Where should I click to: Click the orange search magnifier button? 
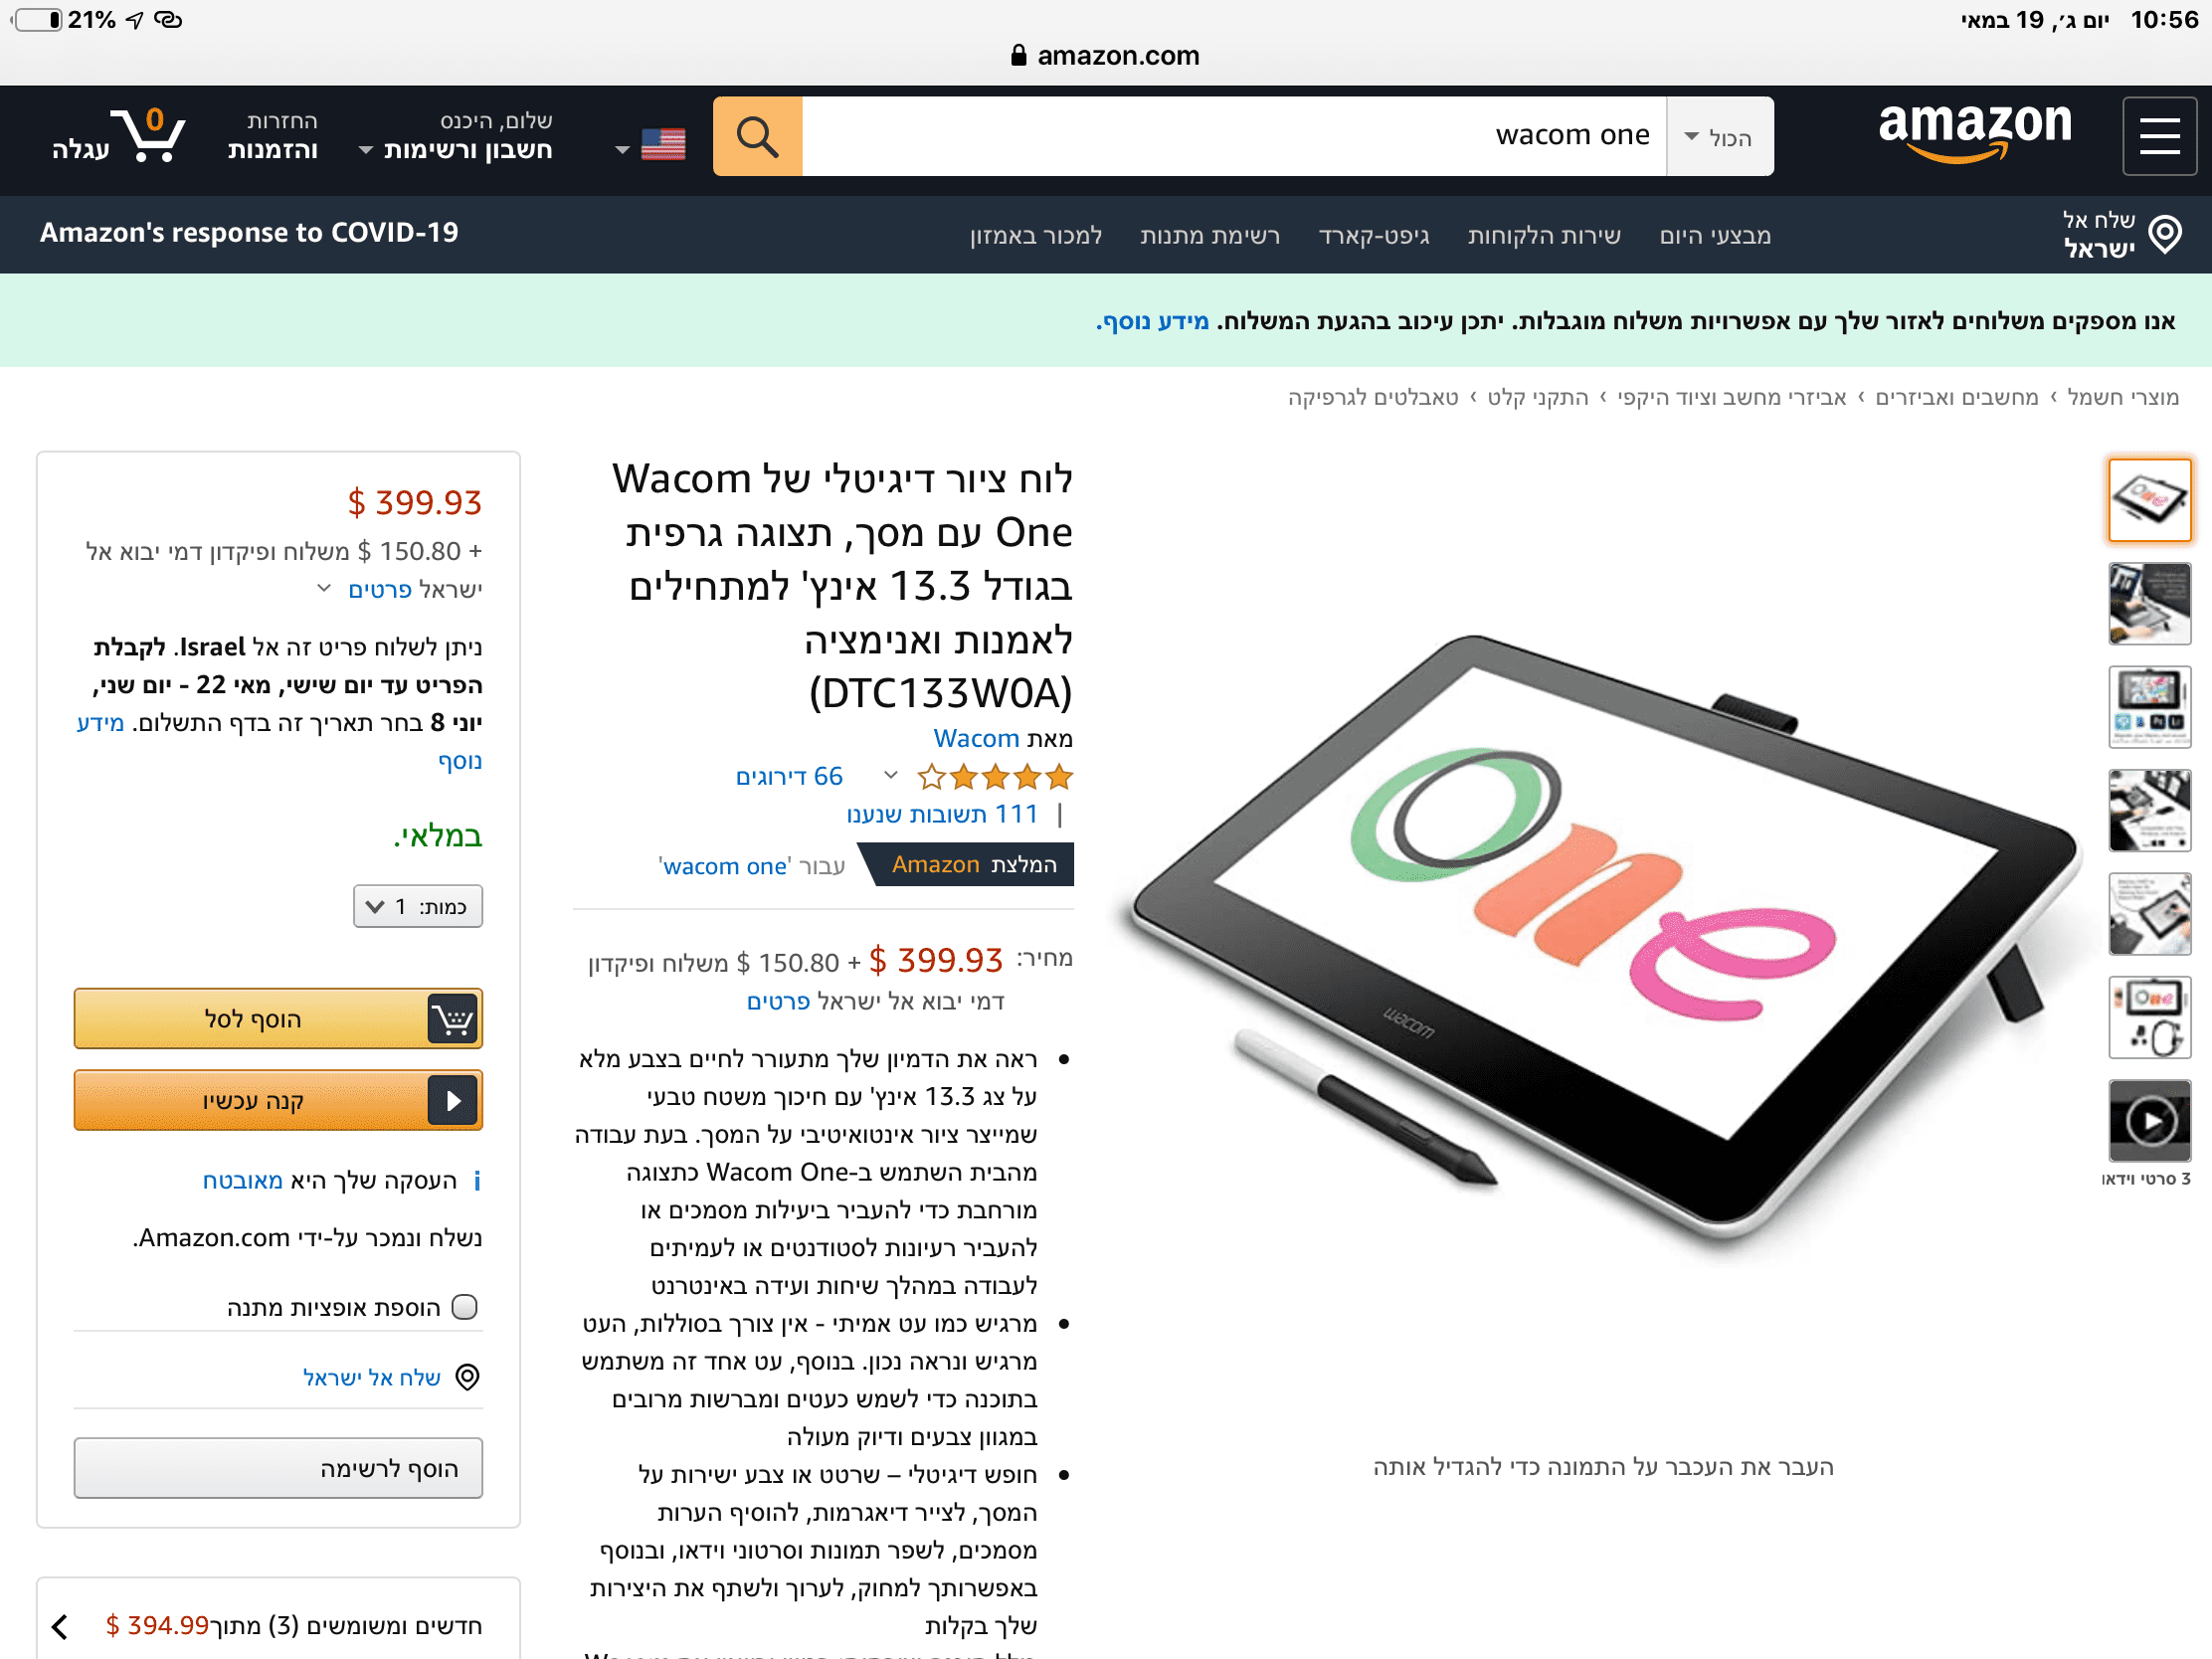coord(757,136)
